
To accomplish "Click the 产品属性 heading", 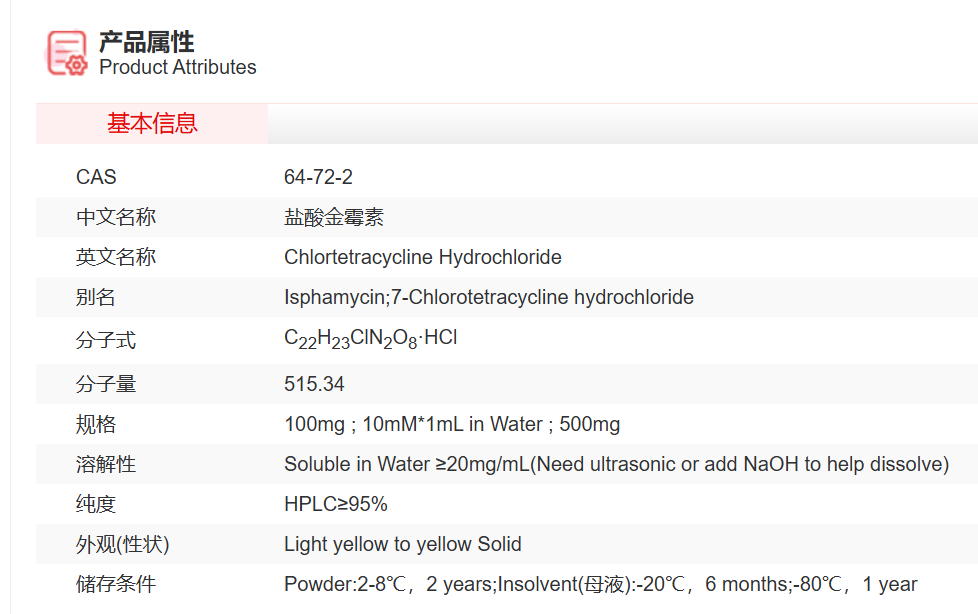I will click(x=146, y=42).
